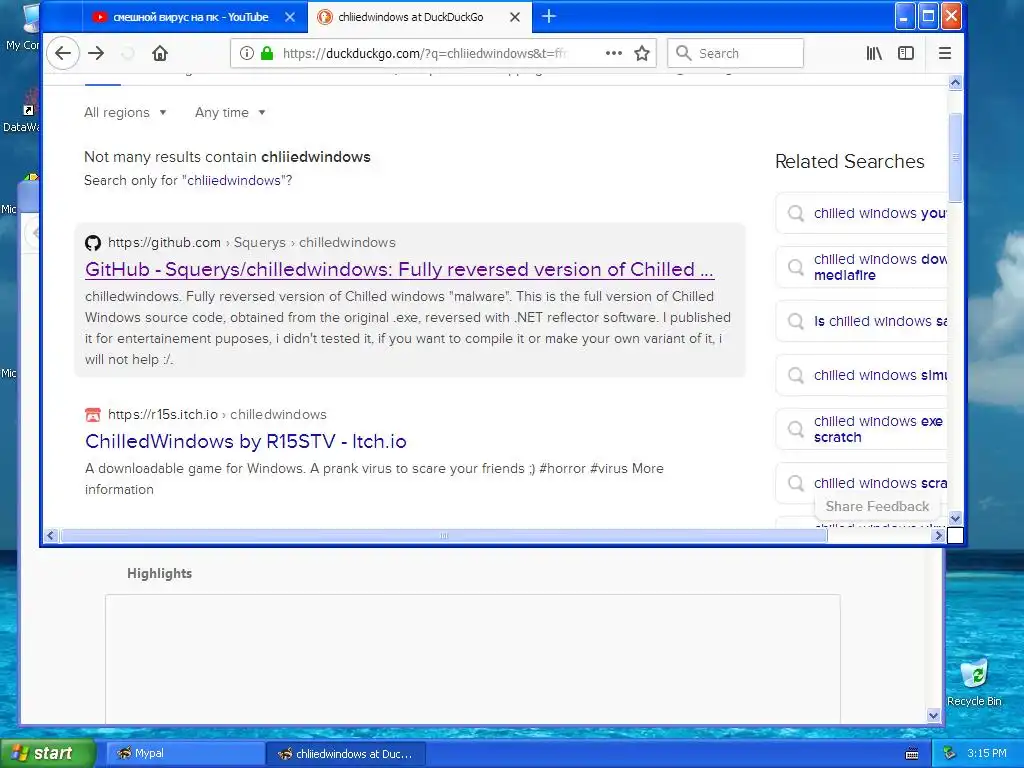Expand the Any time filter dropdown
Image resolution: width=1024 pixels, height=768 pixels.
click(x=230, y=112)
